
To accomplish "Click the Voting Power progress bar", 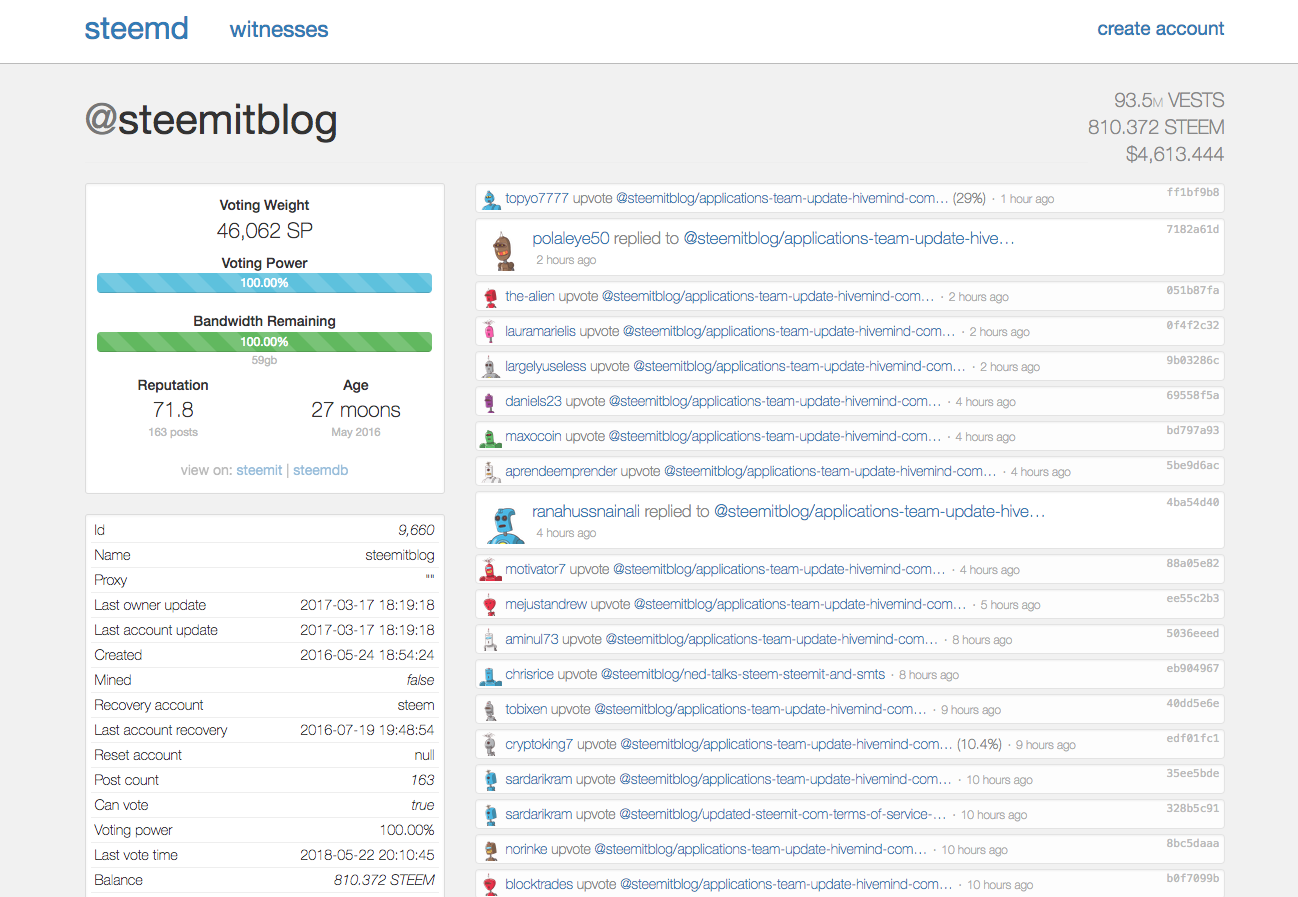I will tap(264, 283).
